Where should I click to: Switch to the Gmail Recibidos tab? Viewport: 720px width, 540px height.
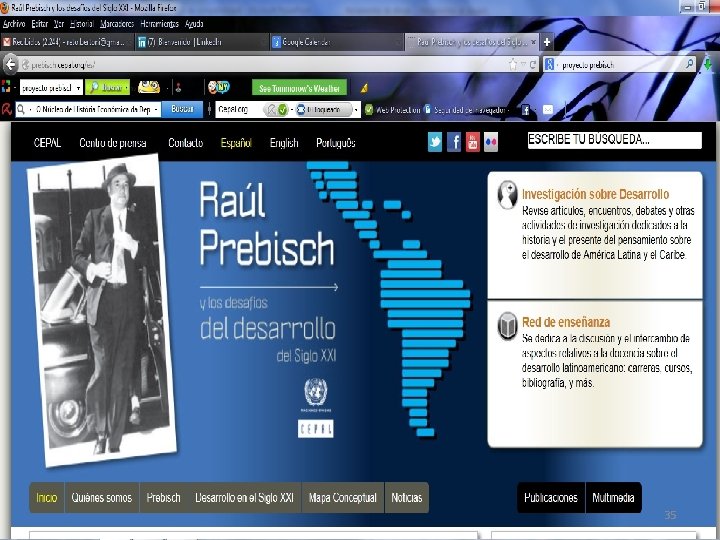coord(67,42)
